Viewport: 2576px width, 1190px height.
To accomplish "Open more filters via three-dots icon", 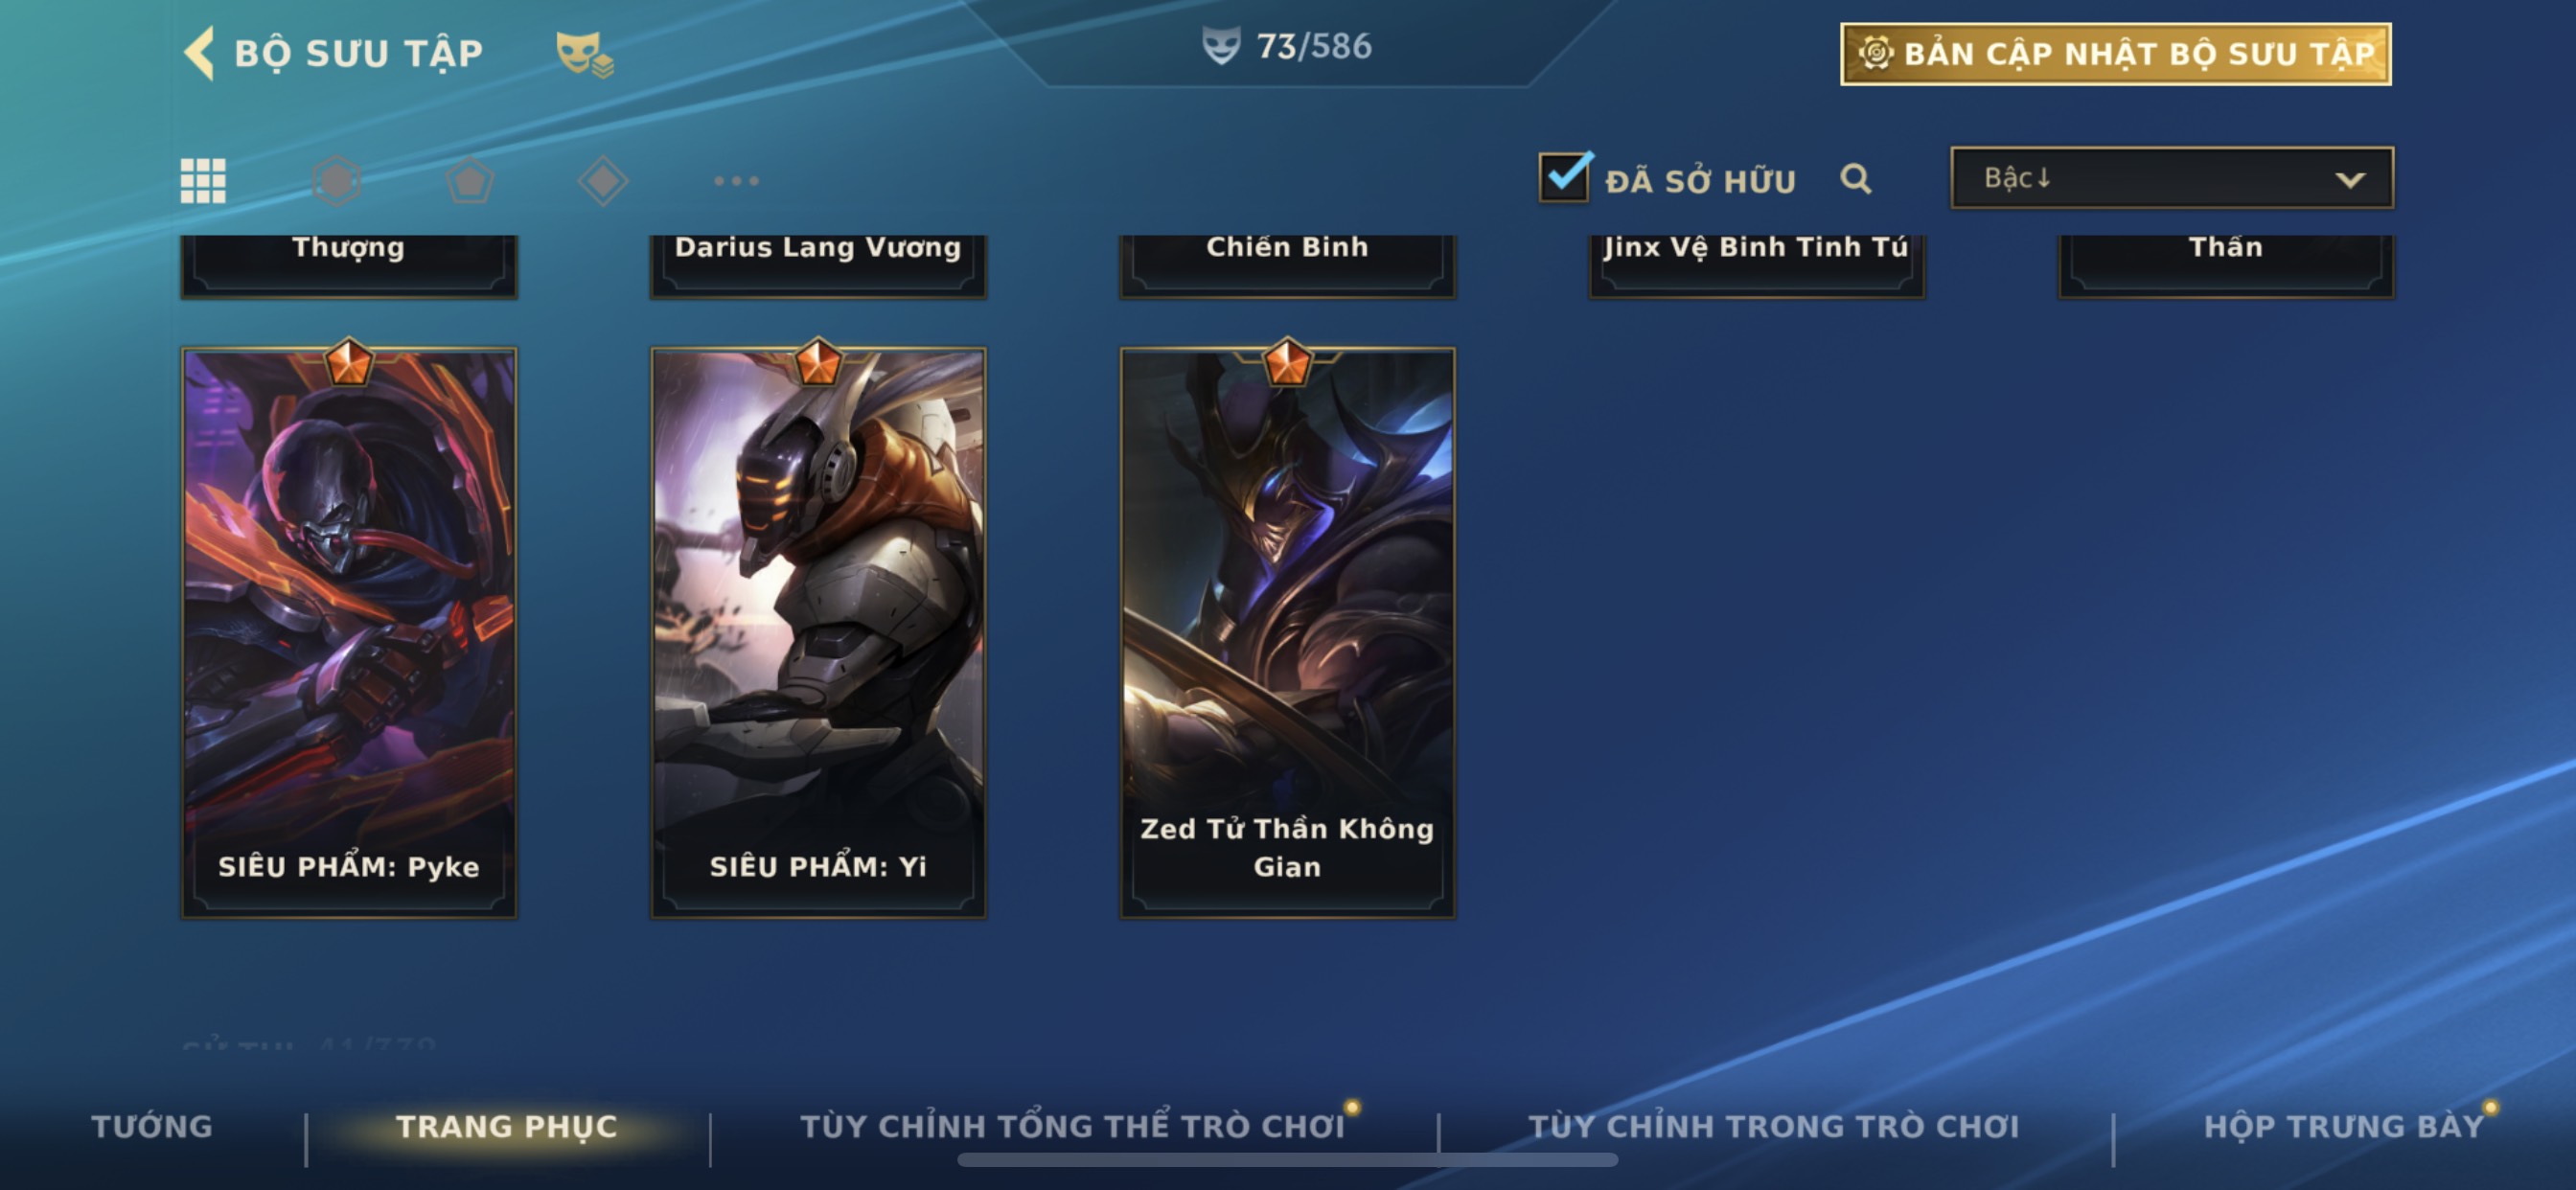I will coord(737,181).
